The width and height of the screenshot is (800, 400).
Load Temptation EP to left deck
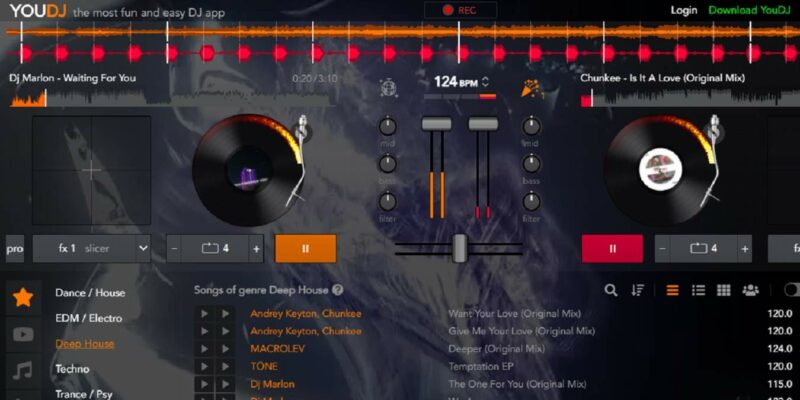pyautogui.click(x=204, y=366)
